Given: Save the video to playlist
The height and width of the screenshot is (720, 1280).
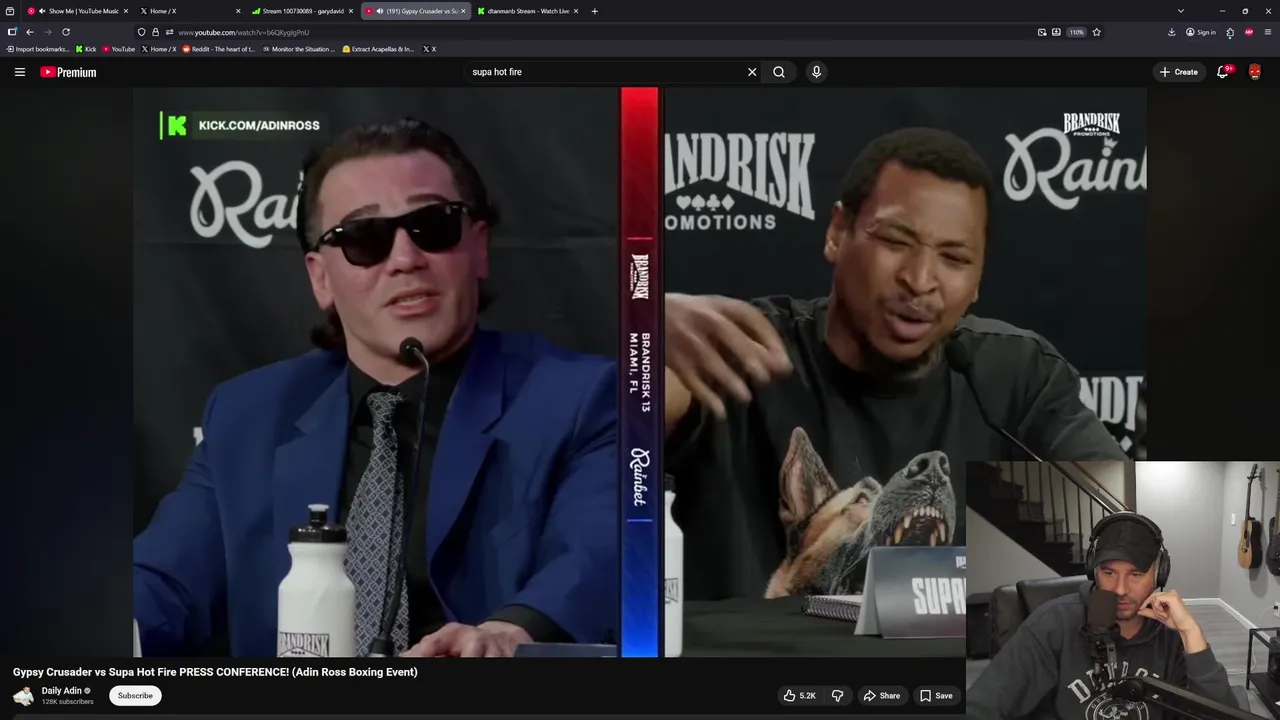Looking at the screenshot, I should click(x=936, y=695).
